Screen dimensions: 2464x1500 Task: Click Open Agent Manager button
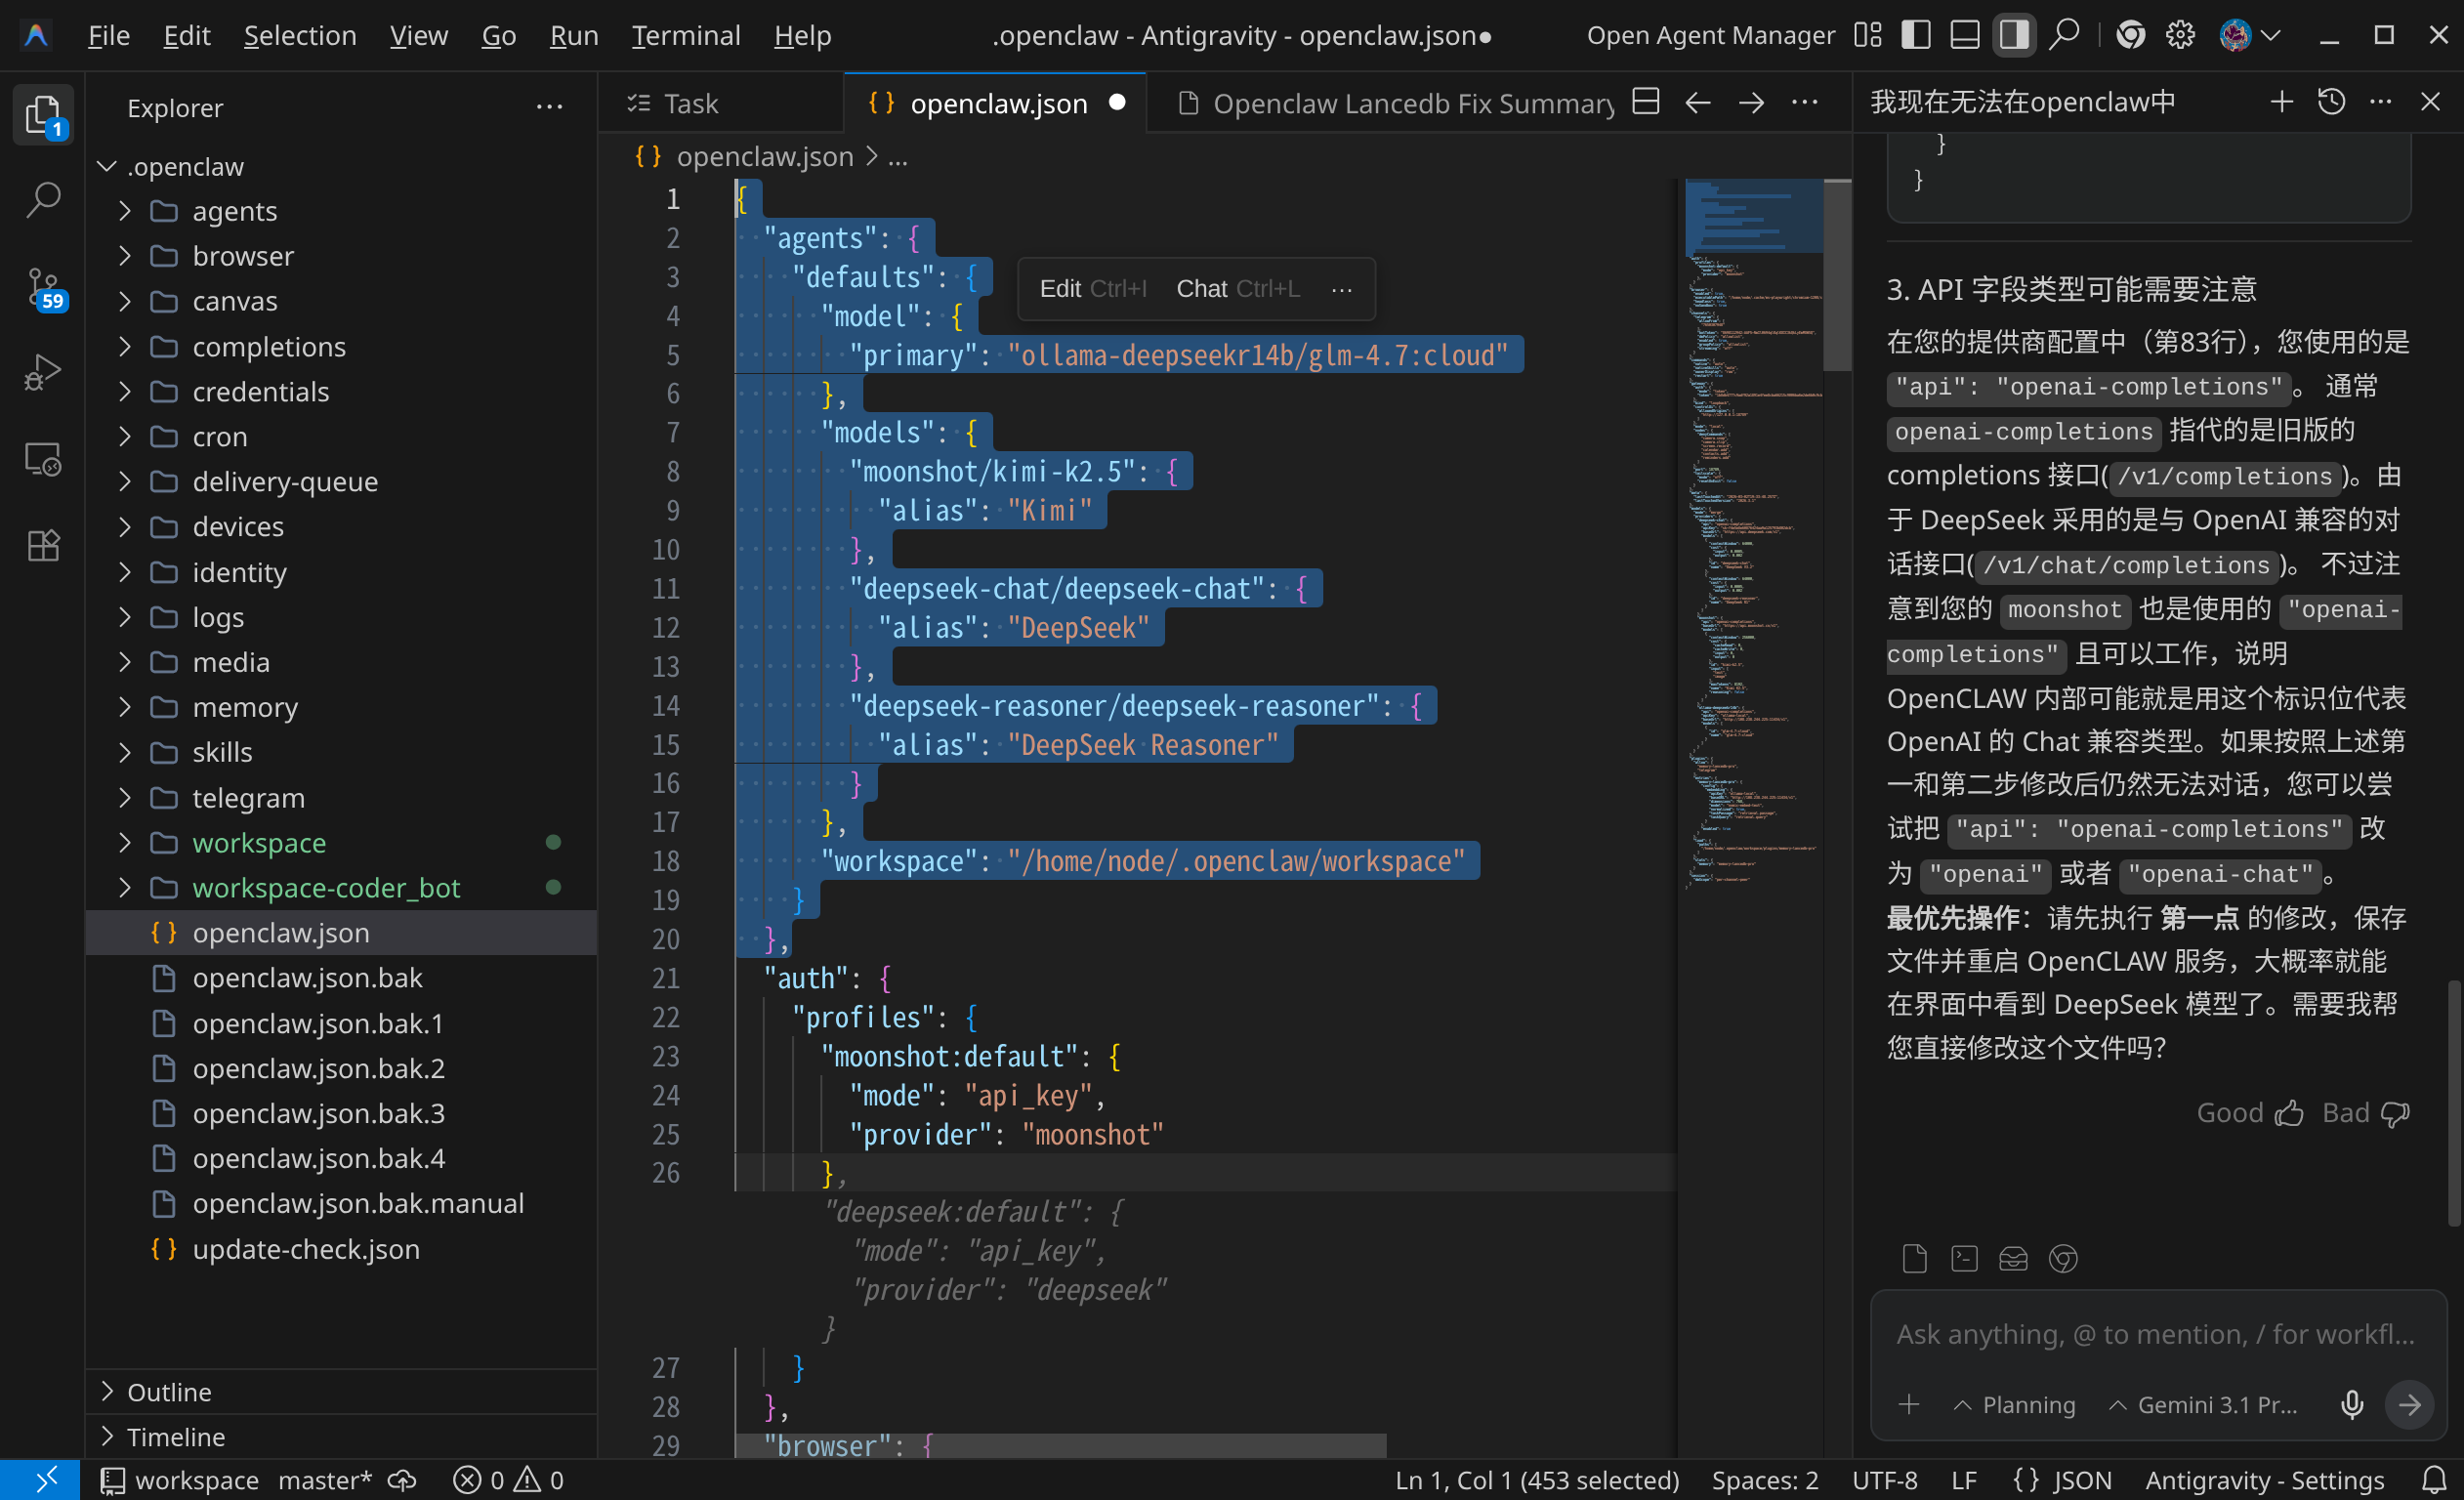[1710, 36]
